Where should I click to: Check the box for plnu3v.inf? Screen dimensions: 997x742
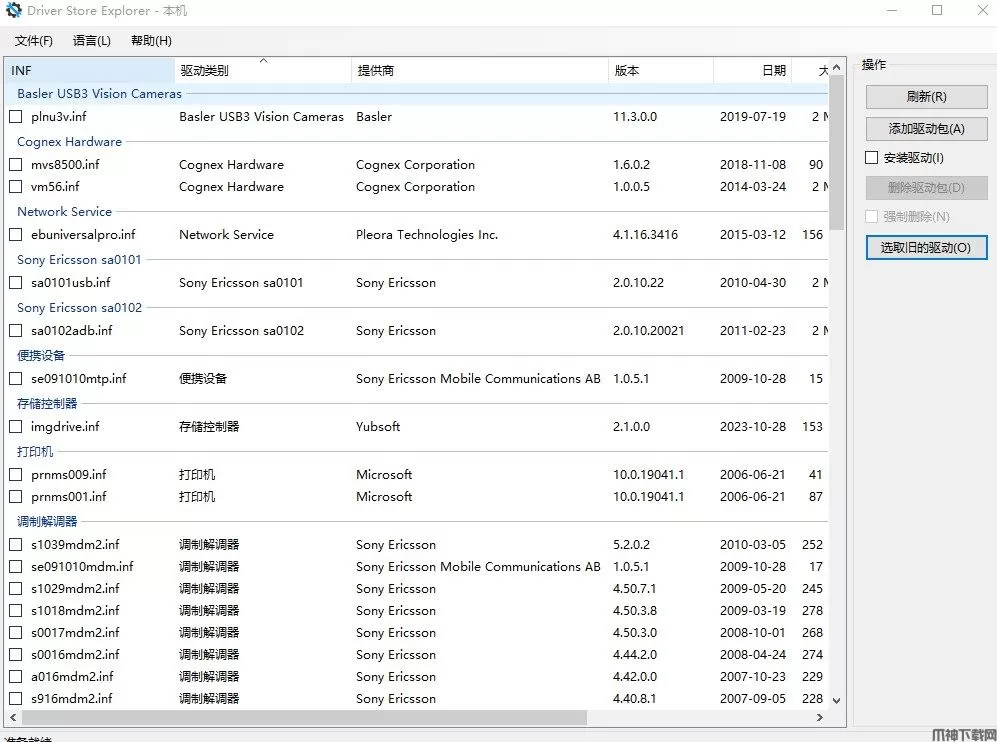pos(16,117)
